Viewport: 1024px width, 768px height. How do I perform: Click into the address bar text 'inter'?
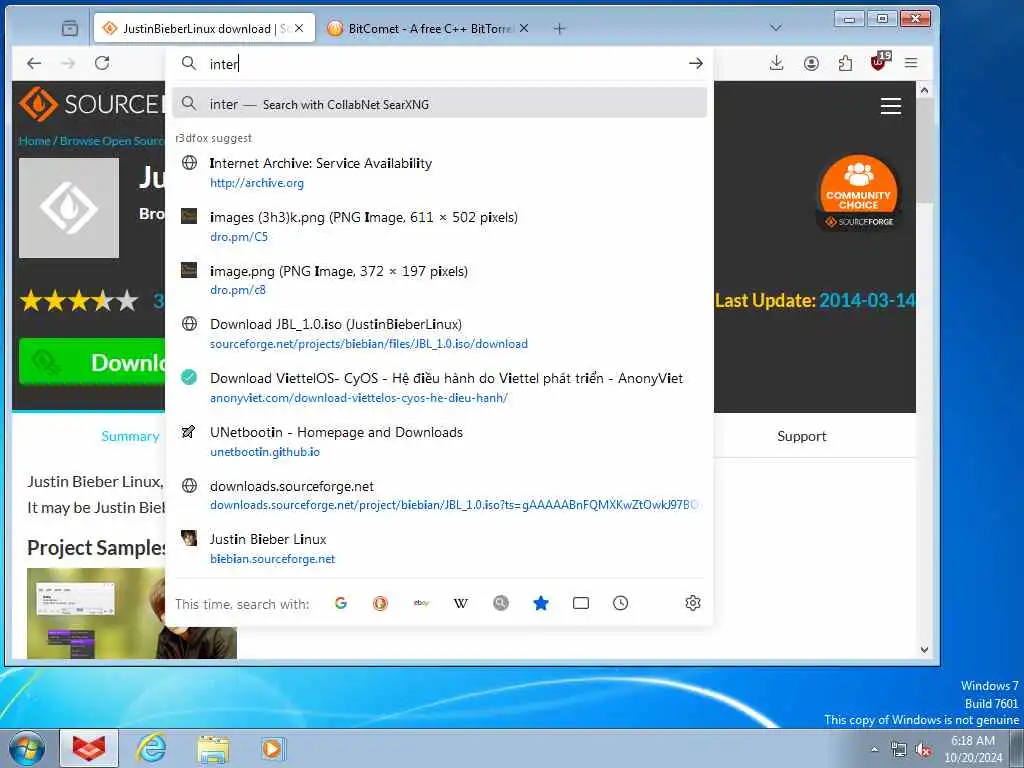(224, 64)
